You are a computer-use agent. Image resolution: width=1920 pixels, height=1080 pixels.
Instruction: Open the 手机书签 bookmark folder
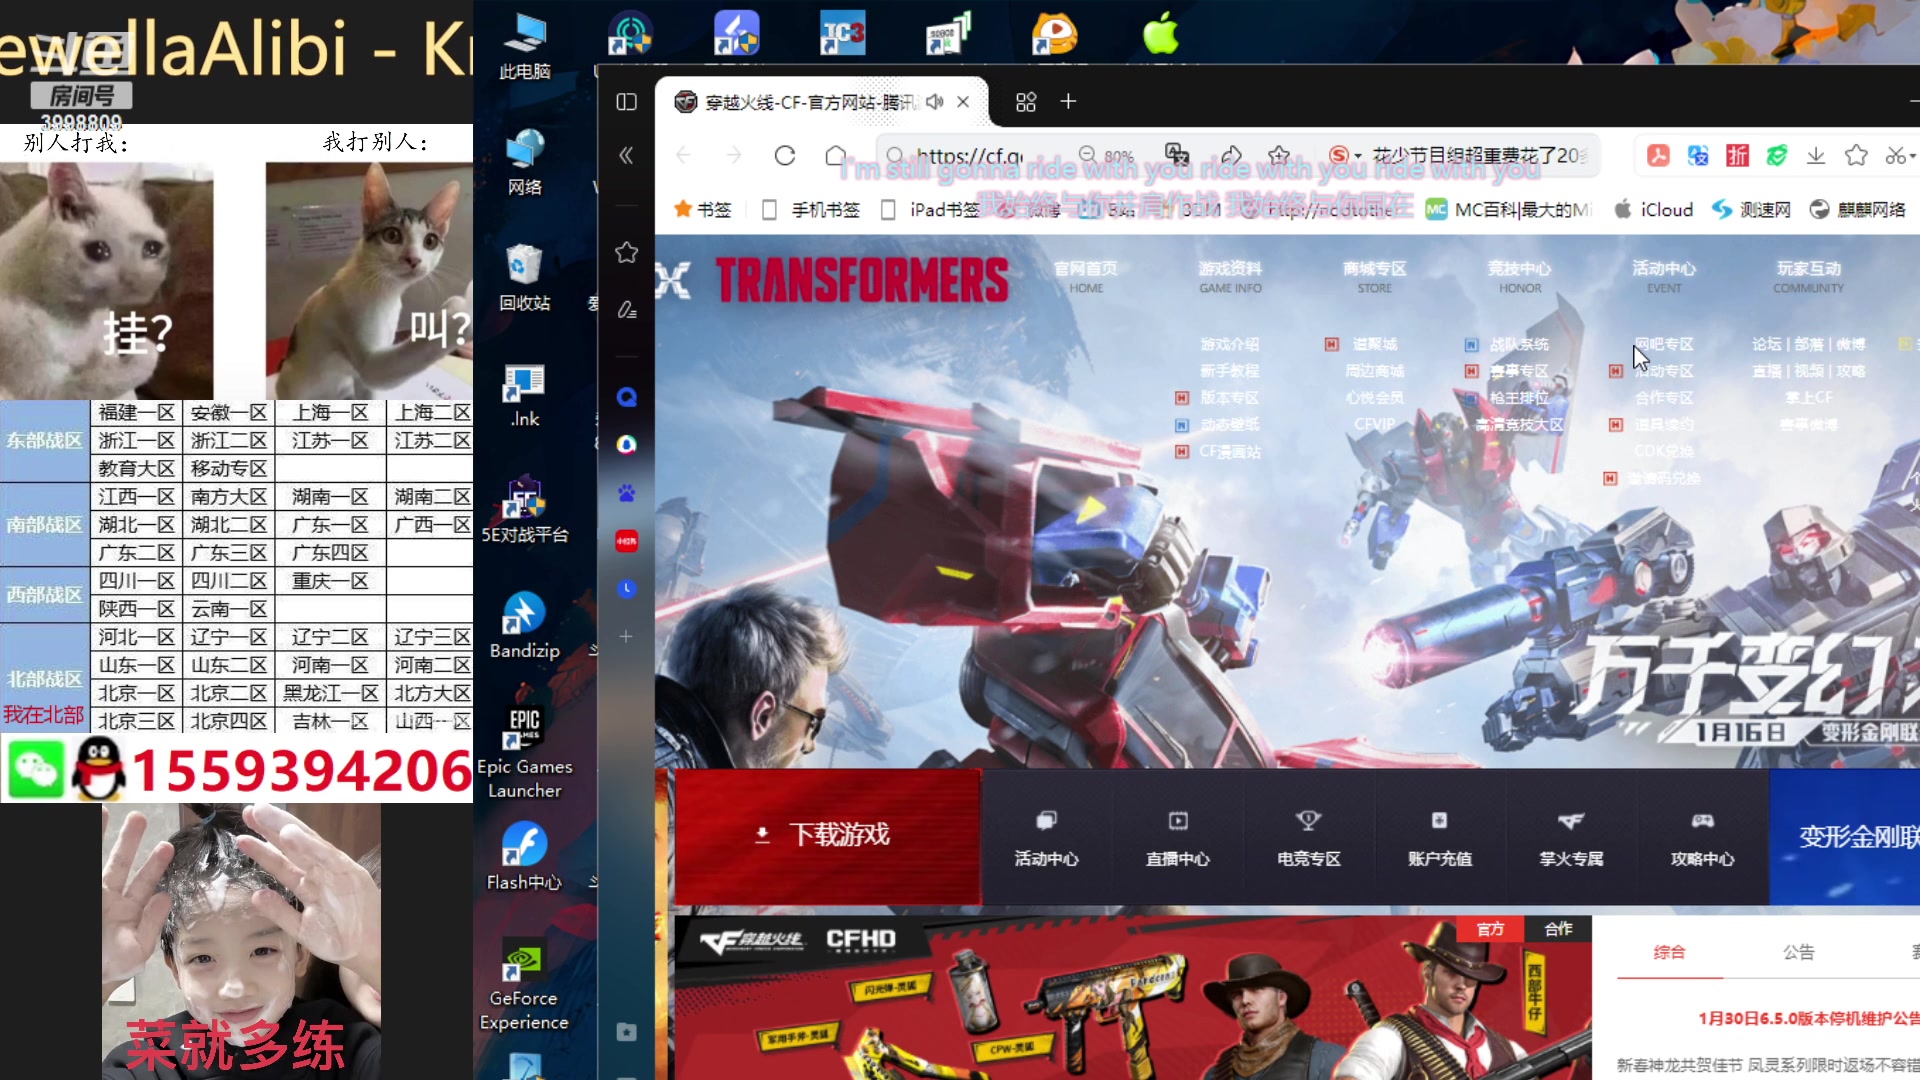(x=811, y=210)
